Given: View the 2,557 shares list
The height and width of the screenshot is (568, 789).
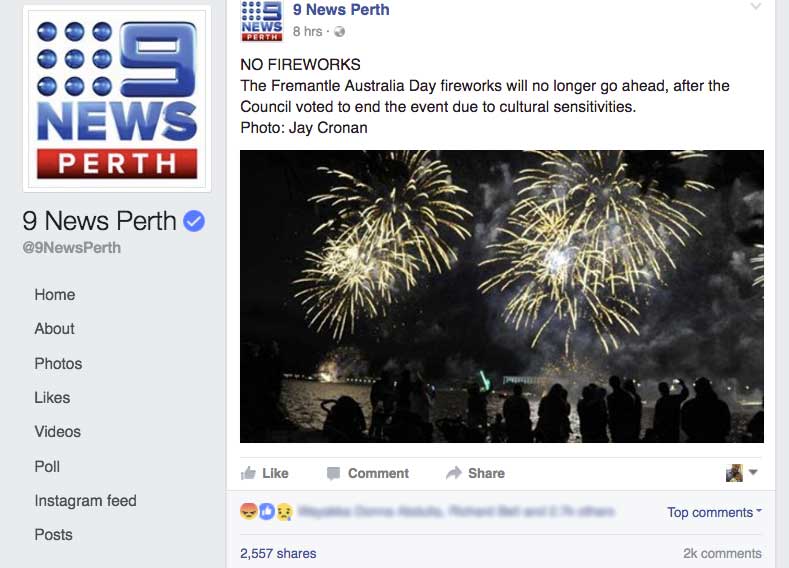Looking at the screenshot, I should tap(278, 553).
